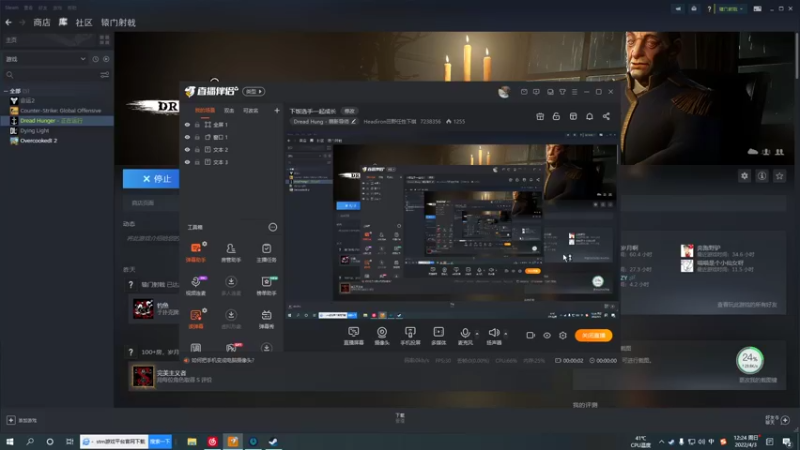Switch Steam library to grid view icon
This screenshot has width=800, height=450.
[x=105, y=40]
